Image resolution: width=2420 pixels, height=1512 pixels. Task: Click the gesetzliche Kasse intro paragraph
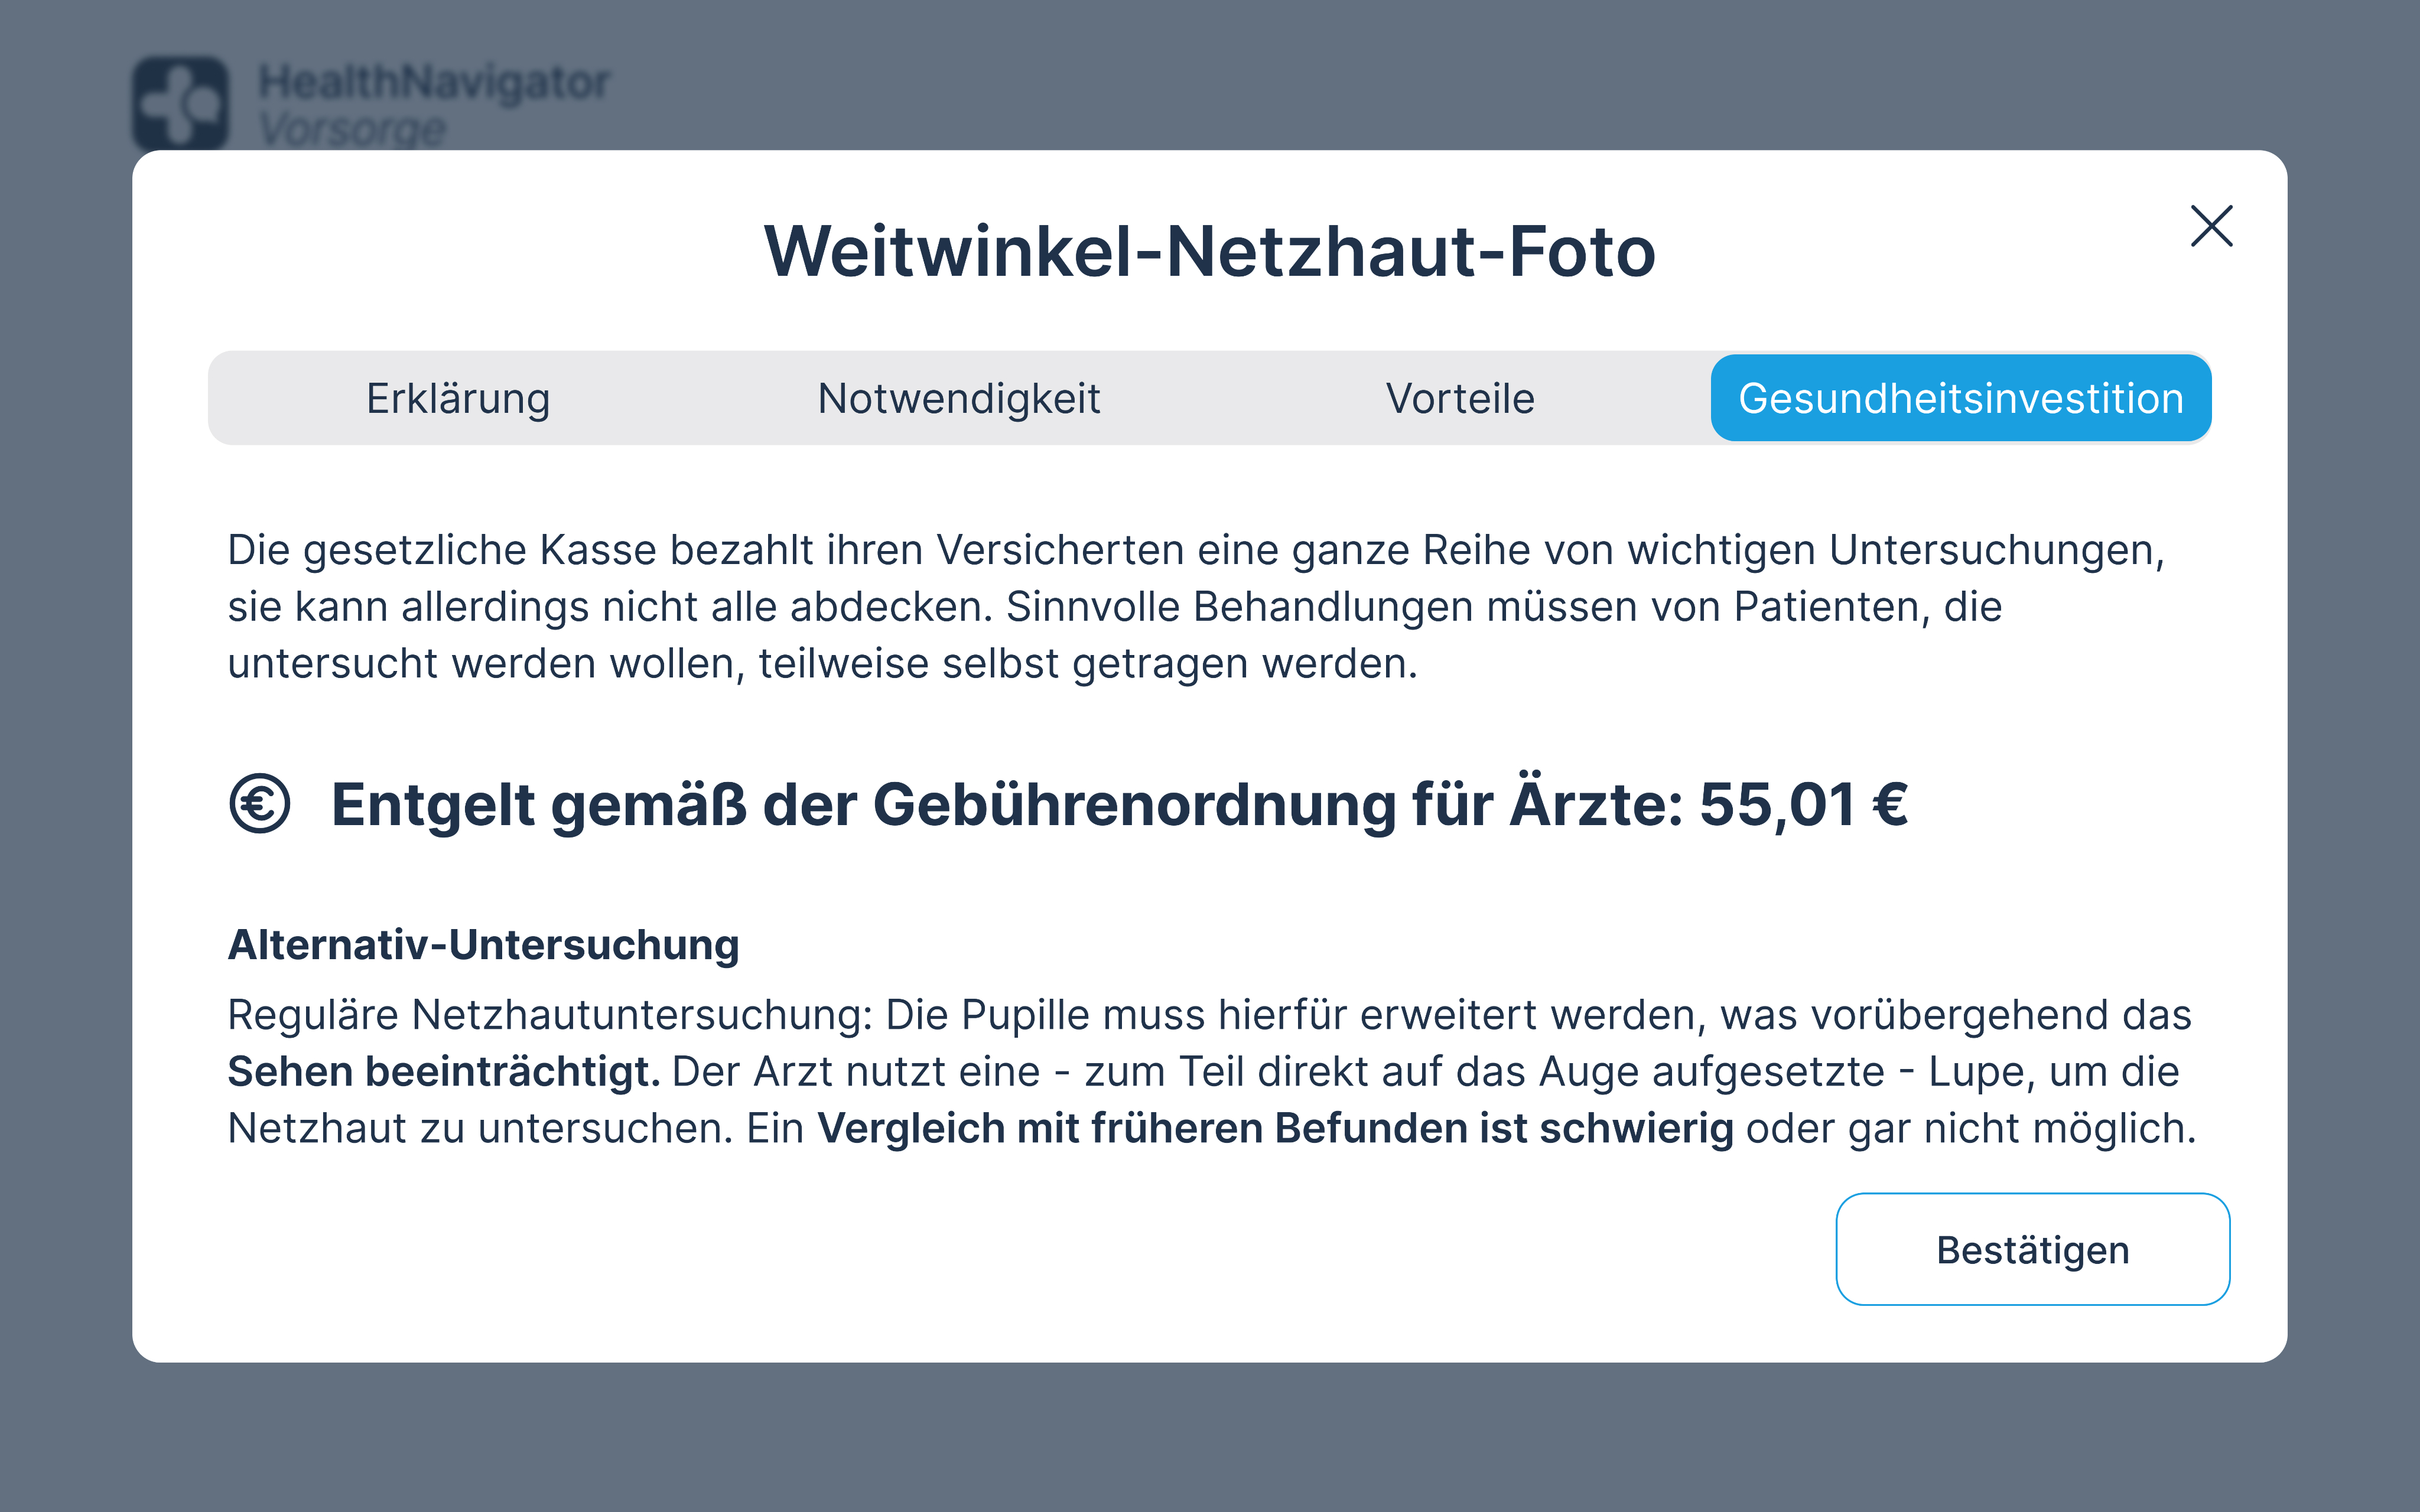click(x=1195, y=606)
